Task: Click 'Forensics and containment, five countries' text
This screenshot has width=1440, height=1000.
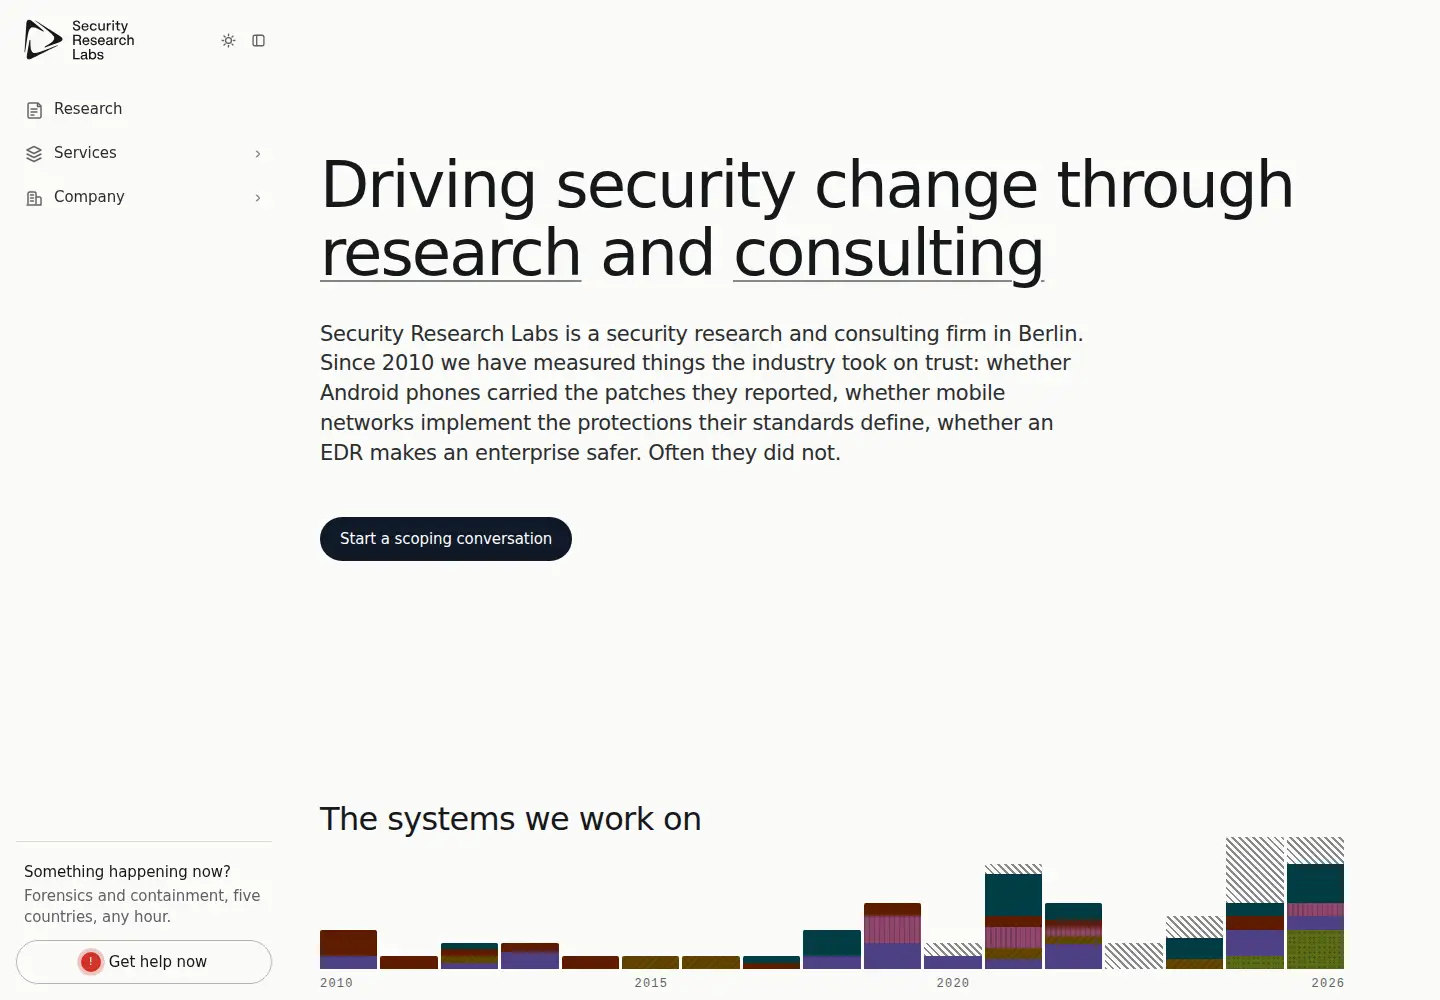Action: tap(142, 906)
